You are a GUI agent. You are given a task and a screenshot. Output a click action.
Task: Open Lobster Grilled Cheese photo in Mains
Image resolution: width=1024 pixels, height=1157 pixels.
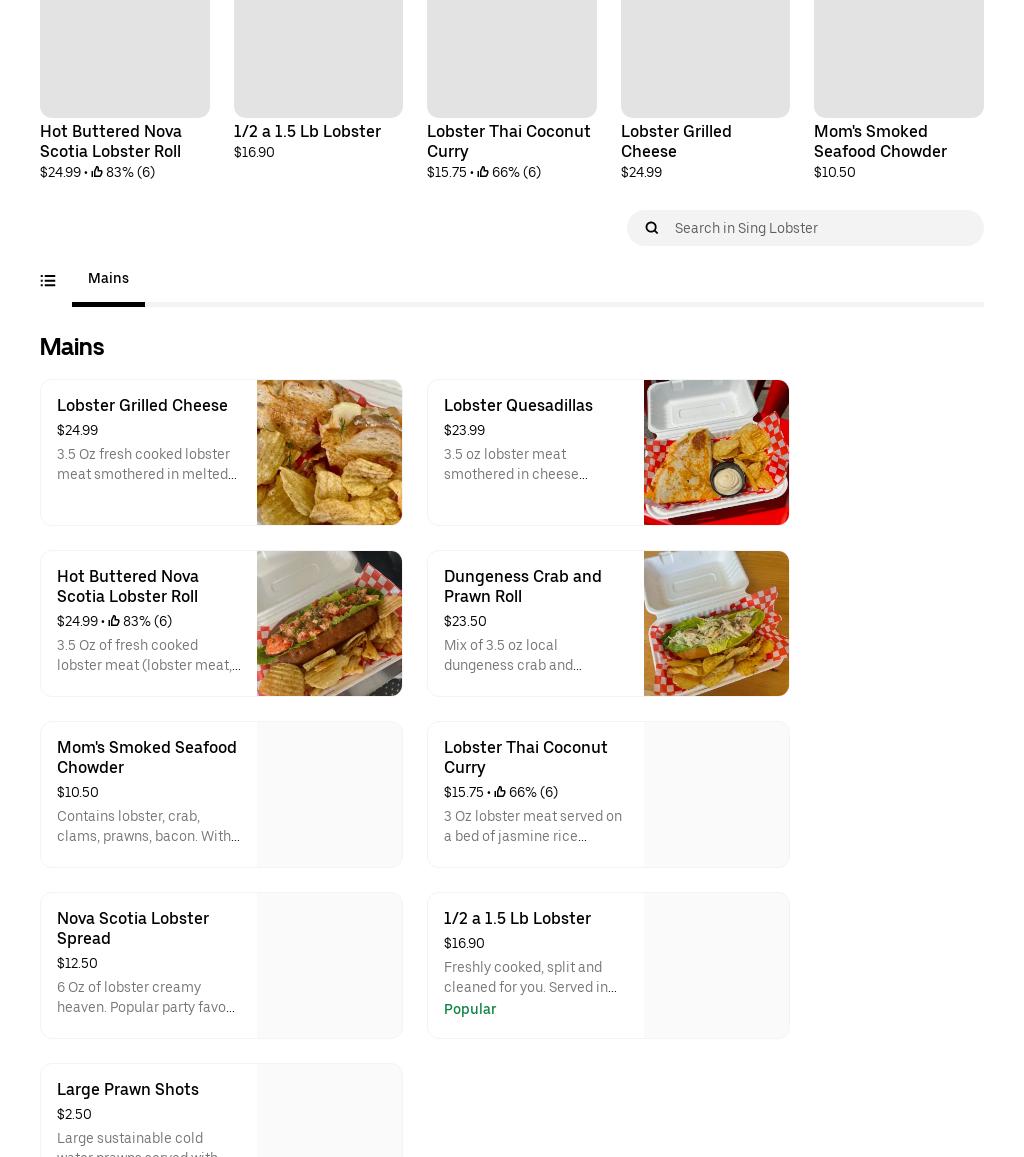click(329, 452)
